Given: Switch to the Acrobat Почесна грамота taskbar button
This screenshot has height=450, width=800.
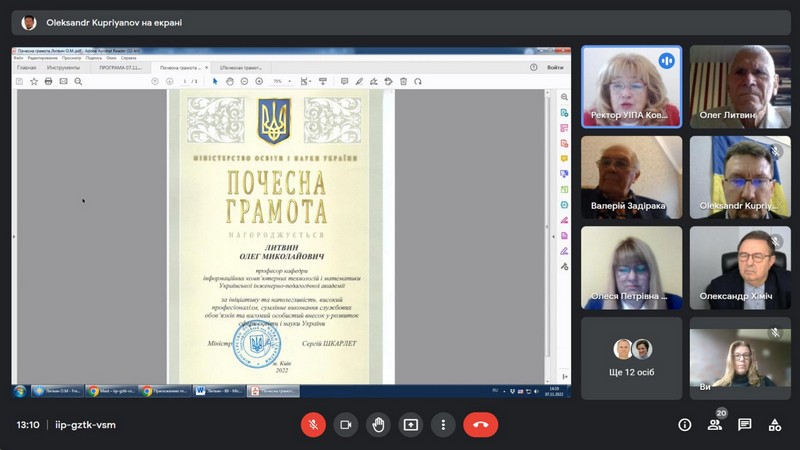Looking at the screenshot, I should pyautogui.click(x=273, y=391).
